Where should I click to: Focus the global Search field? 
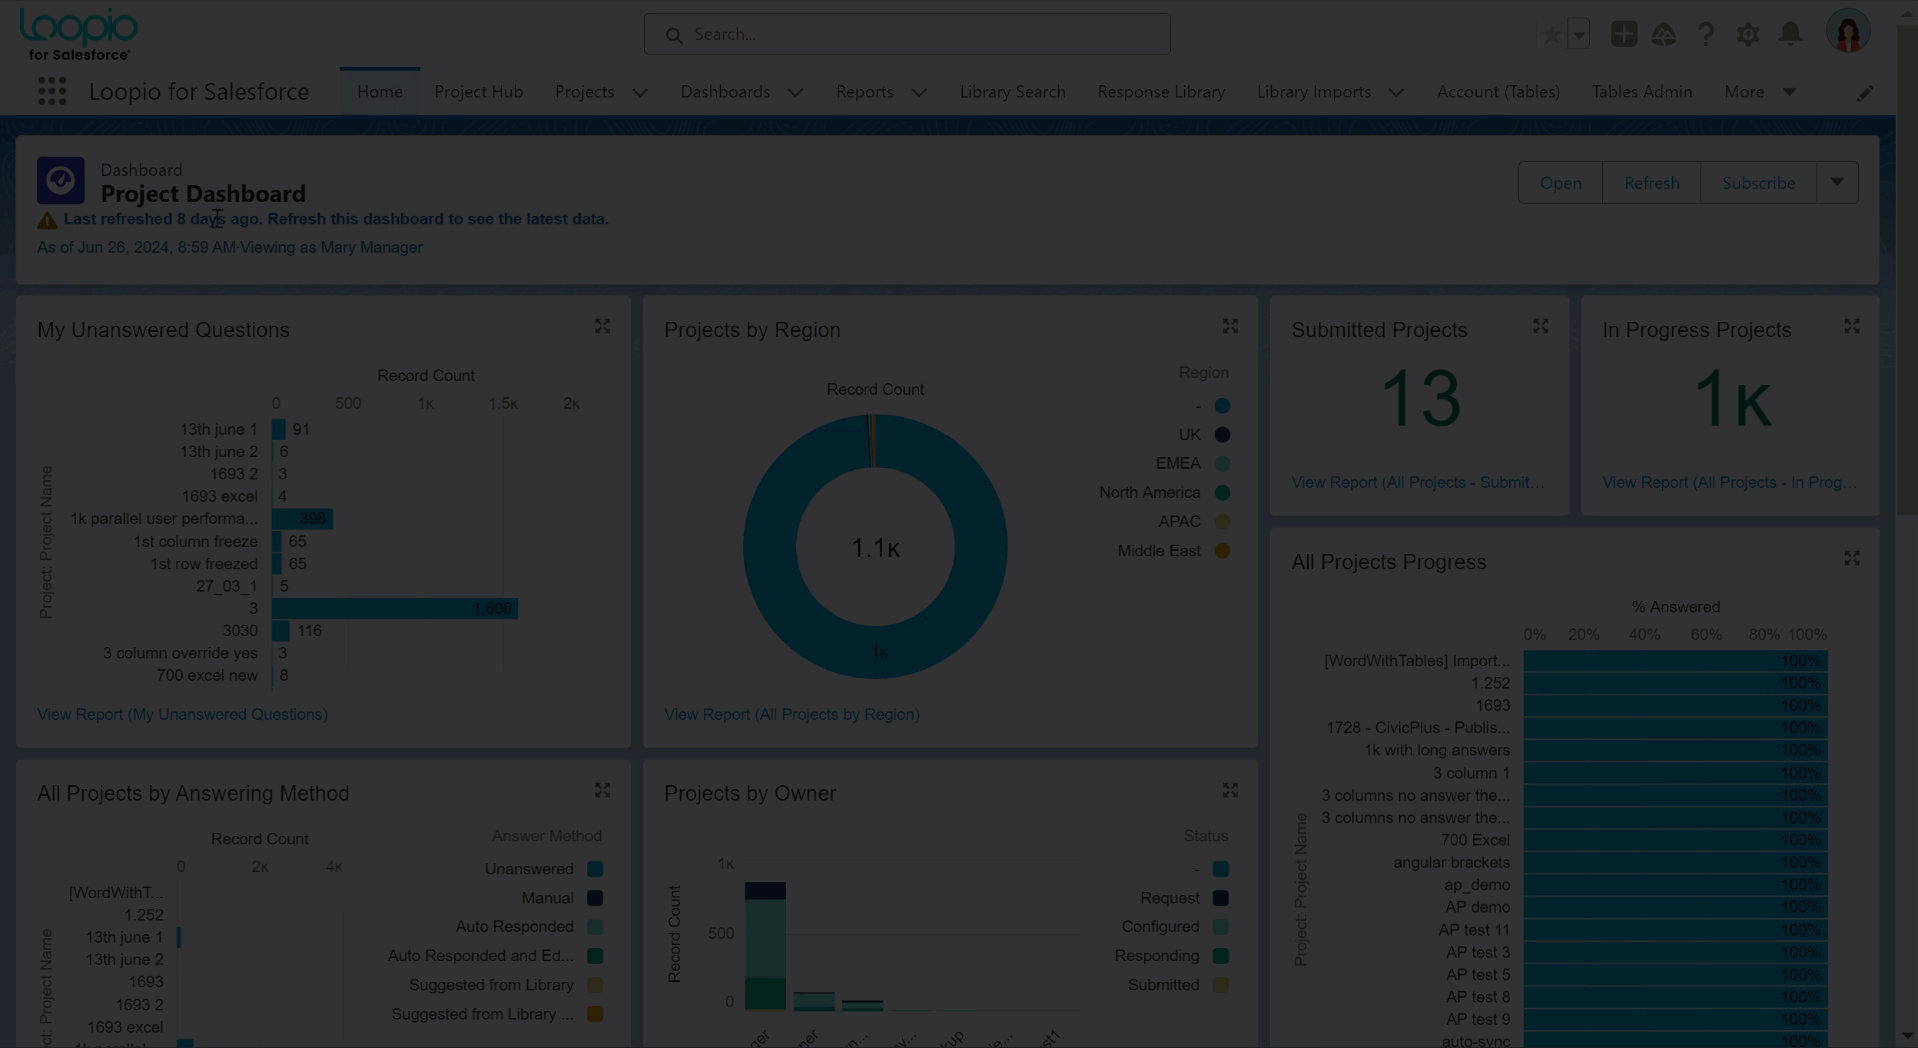[907, 34]
